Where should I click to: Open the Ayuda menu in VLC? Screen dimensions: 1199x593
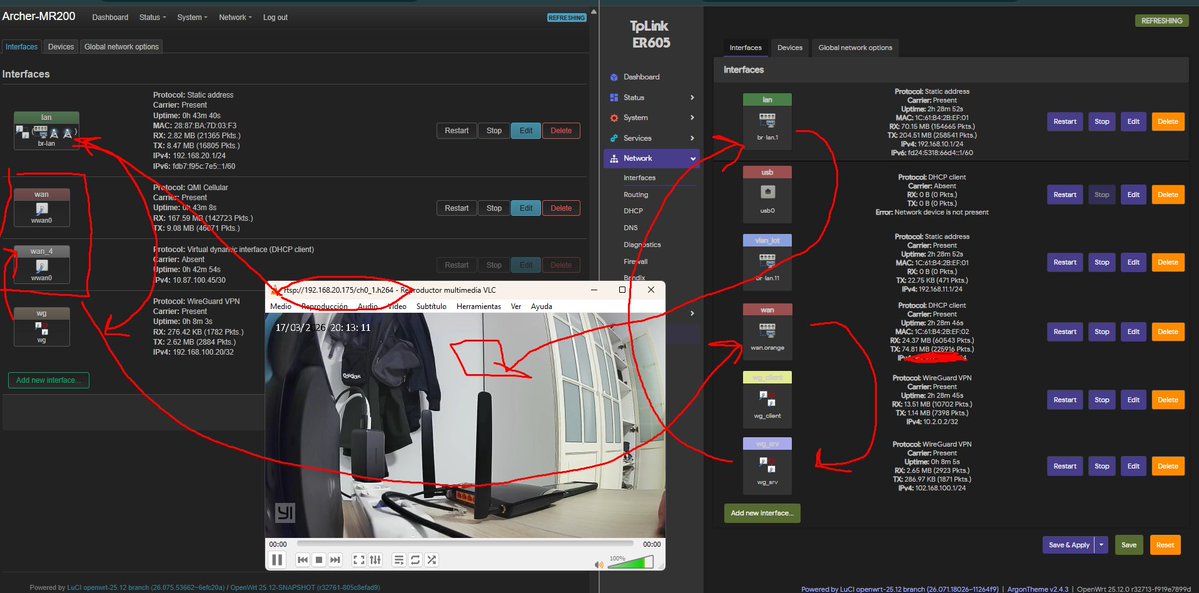coord(541,306)
